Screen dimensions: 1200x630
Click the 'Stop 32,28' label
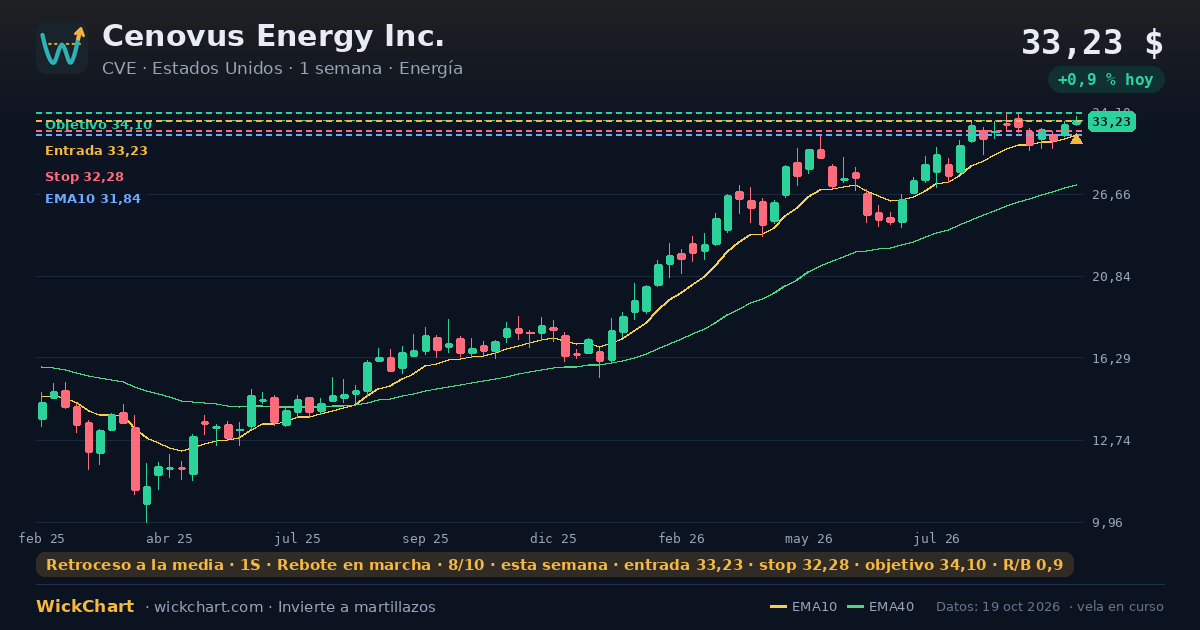pos(84,177)
